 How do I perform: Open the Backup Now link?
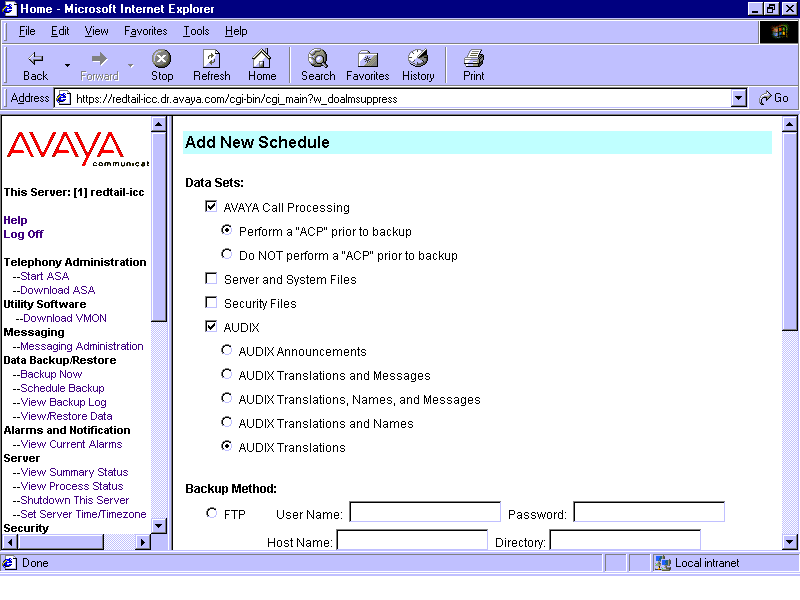(x=51, y=374)
